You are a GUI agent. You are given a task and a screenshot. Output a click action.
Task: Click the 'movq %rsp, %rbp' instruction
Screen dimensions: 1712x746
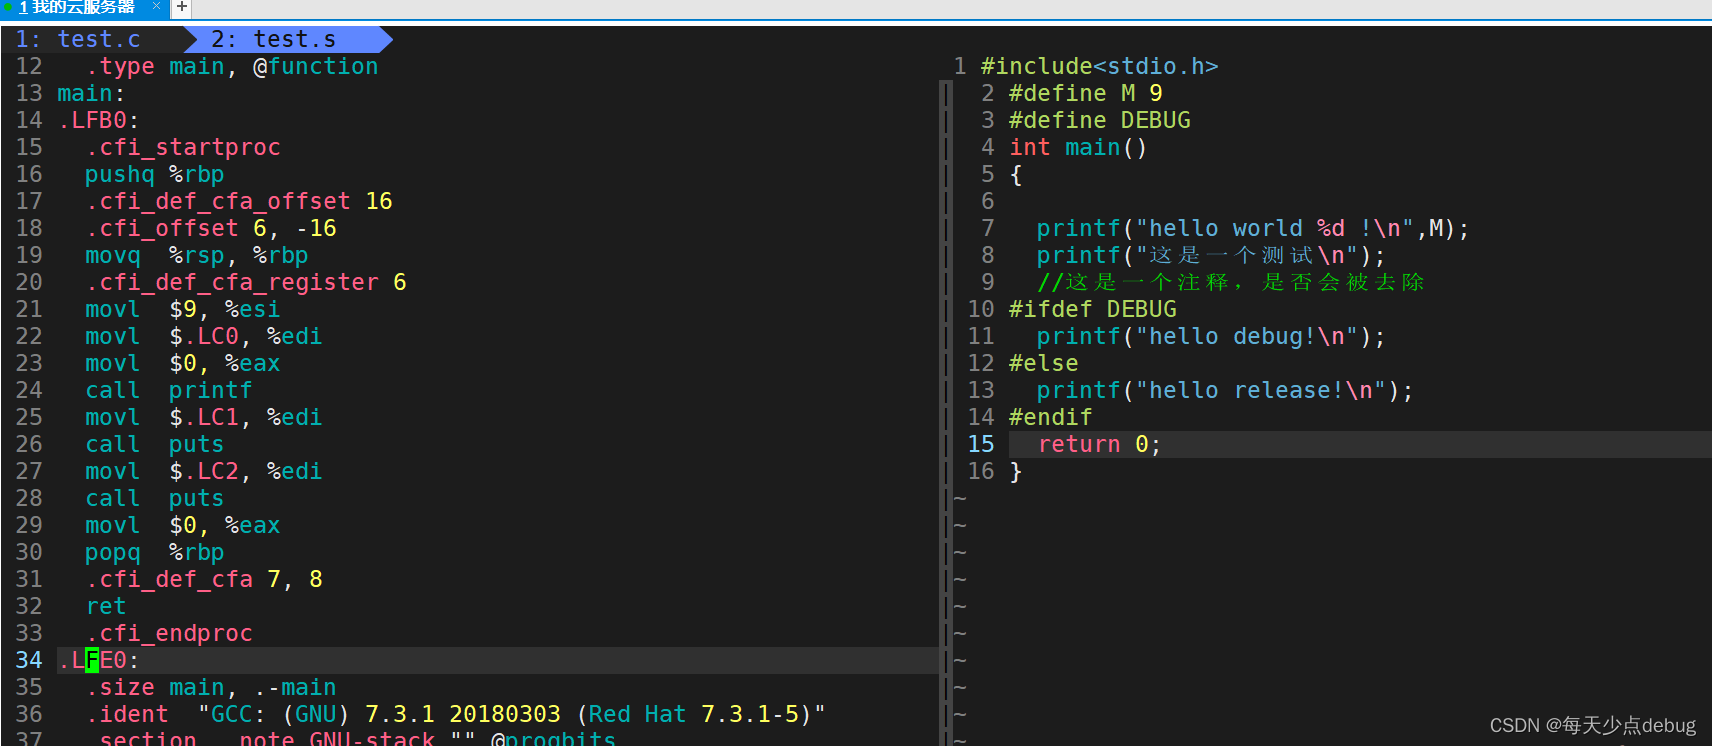click(x=196, y=255)
